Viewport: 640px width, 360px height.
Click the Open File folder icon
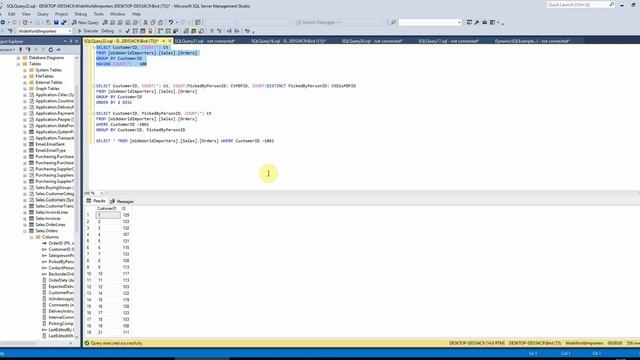coord(48,22)
